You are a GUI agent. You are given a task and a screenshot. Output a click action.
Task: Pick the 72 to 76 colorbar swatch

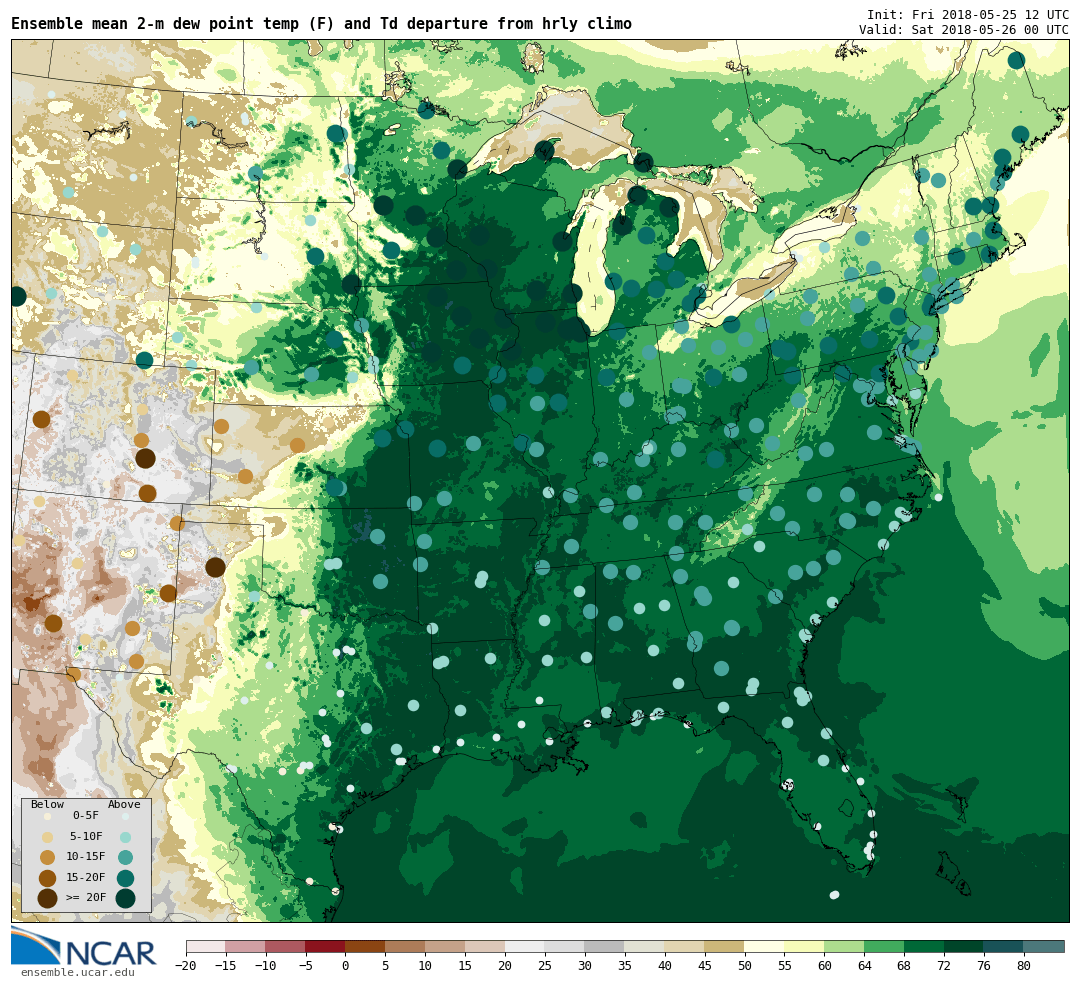[965, 946]
